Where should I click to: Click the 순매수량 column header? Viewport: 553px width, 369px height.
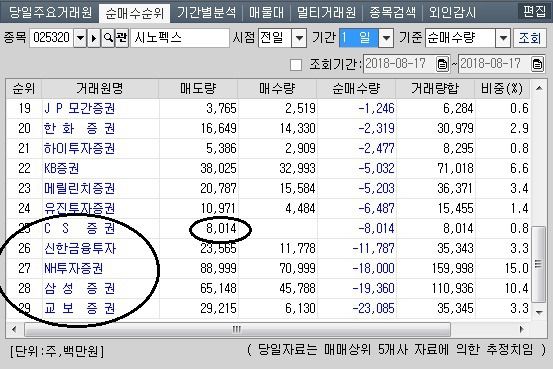(x=356, y=89)
